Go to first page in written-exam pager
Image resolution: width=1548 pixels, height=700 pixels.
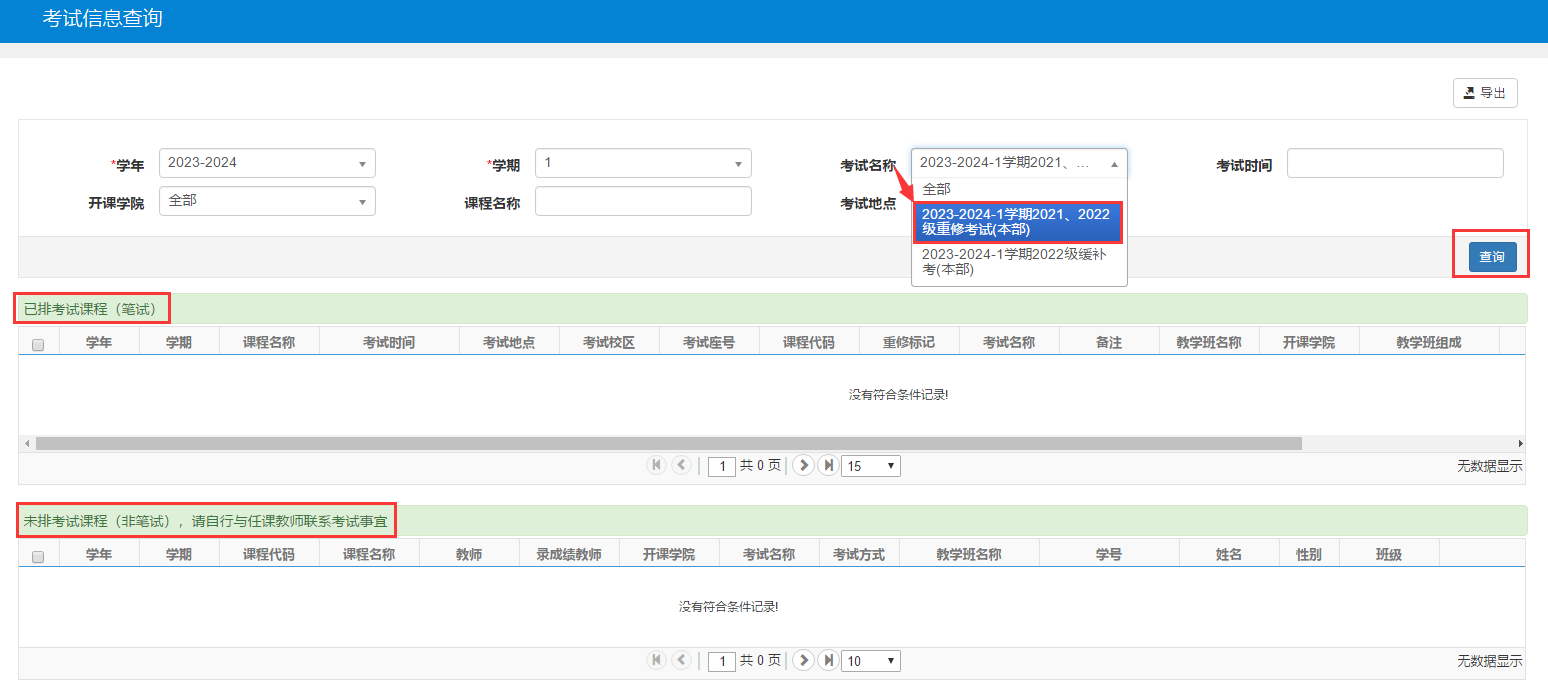[x=657, y=465]
